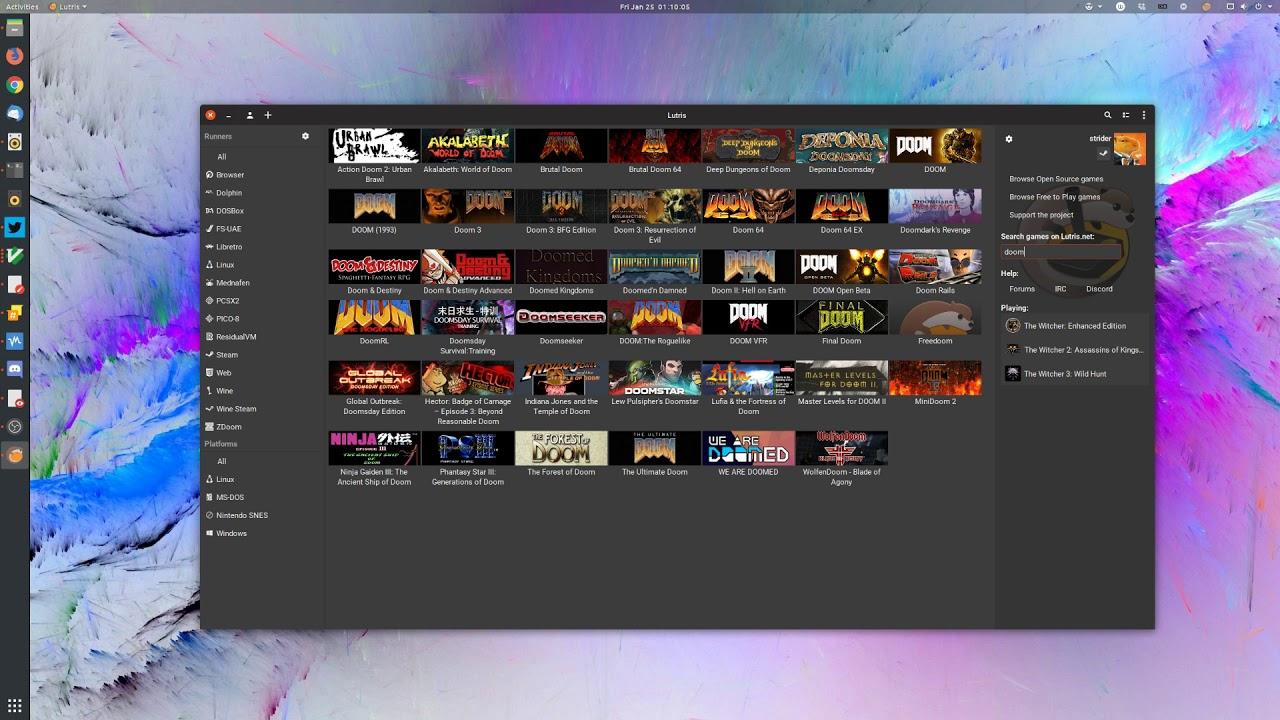Switch view with the list view icon
Image resolution: width=1280 pixels, height=720 pixels.
point(1126,115)
